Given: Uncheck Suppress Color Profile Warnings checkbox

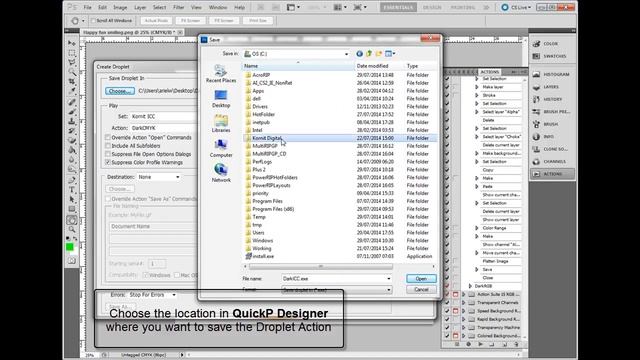Looking at the screenshot, I should coord(108,162).
